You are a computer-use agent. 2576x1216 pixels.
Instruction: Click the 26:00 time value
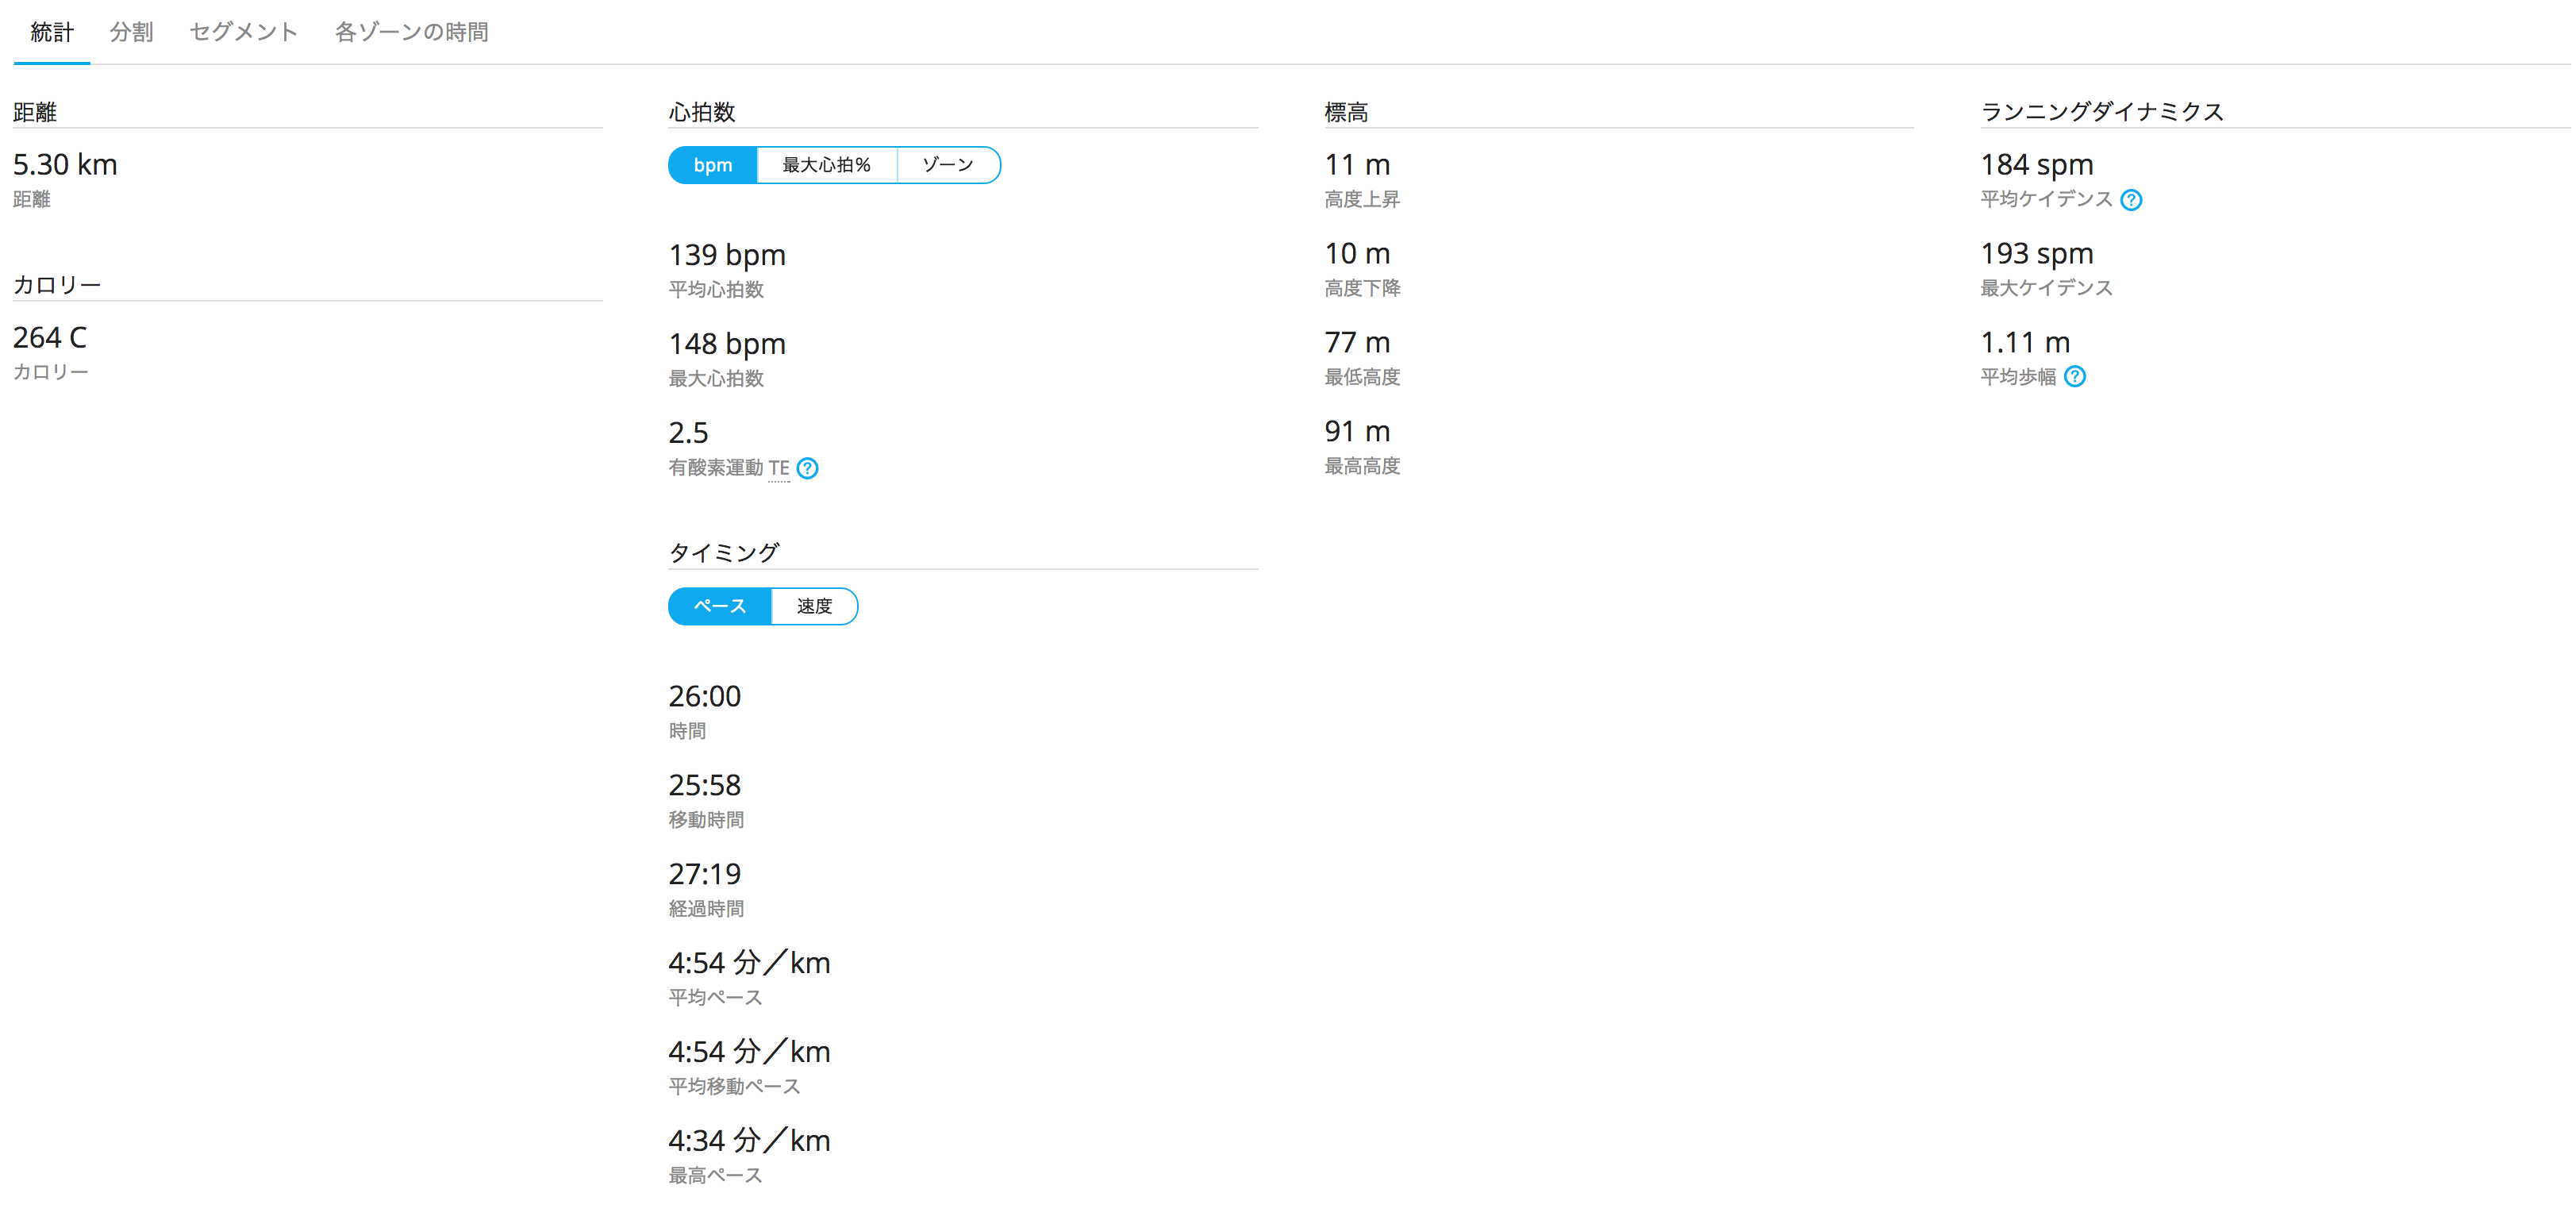[x=705, y=696]
